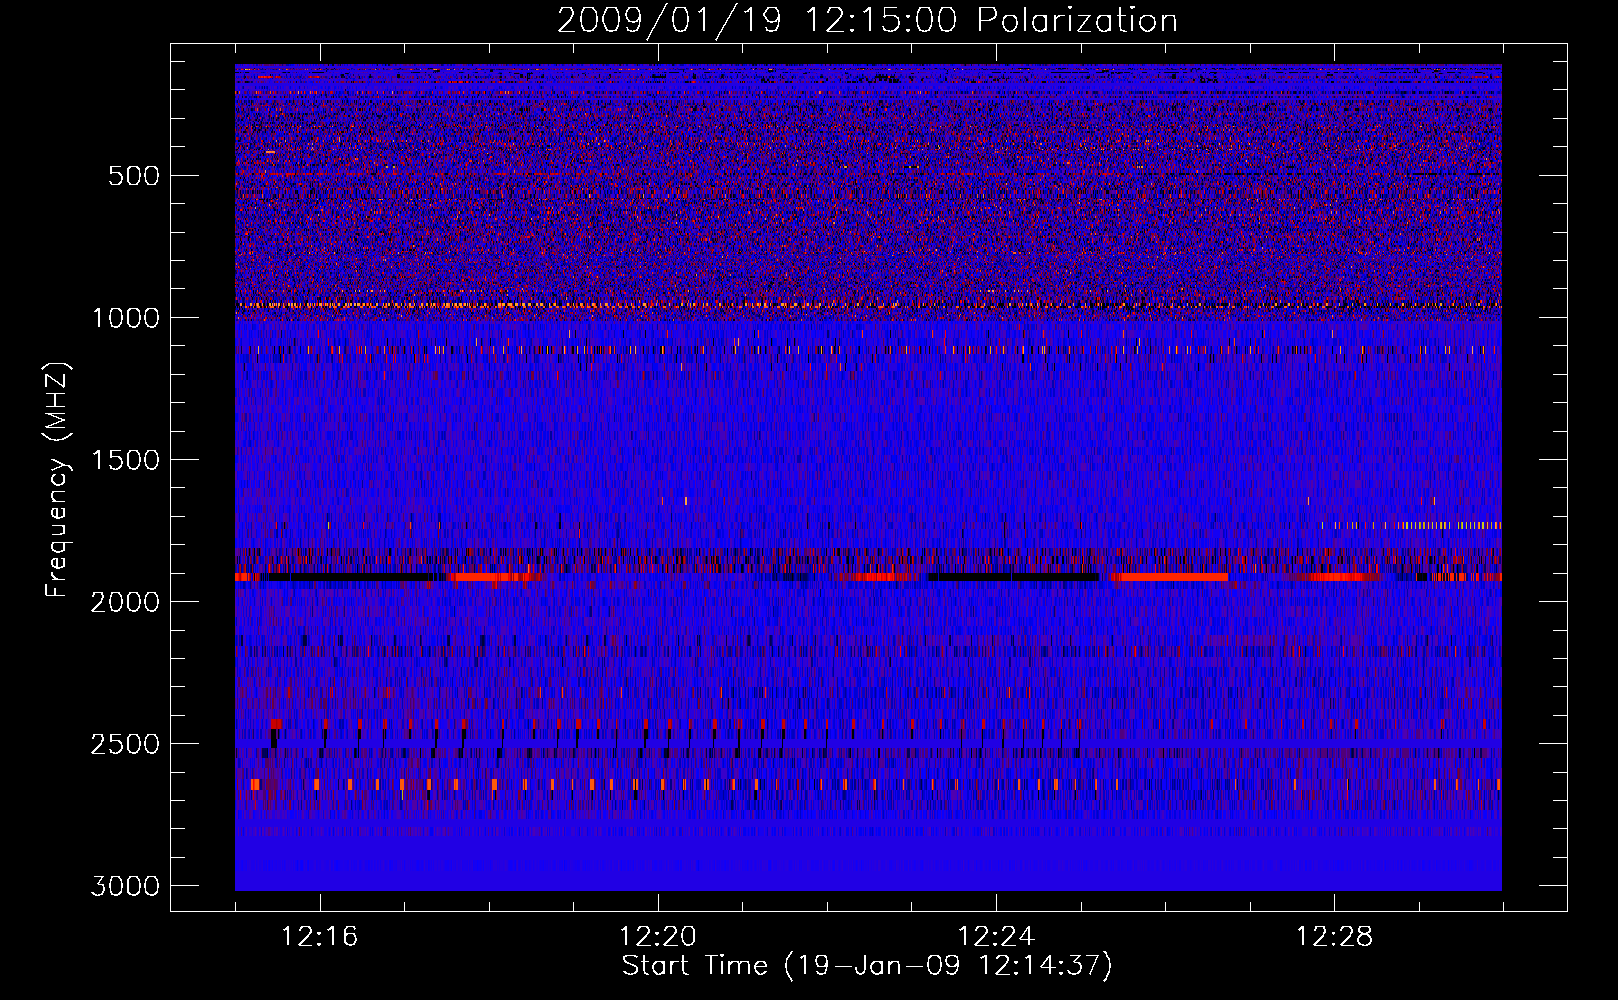Click the "Start Time (19-Jan-09 12:14:37)" label
This screenshot has height=1000, width=1618.
tap(867, 966)
